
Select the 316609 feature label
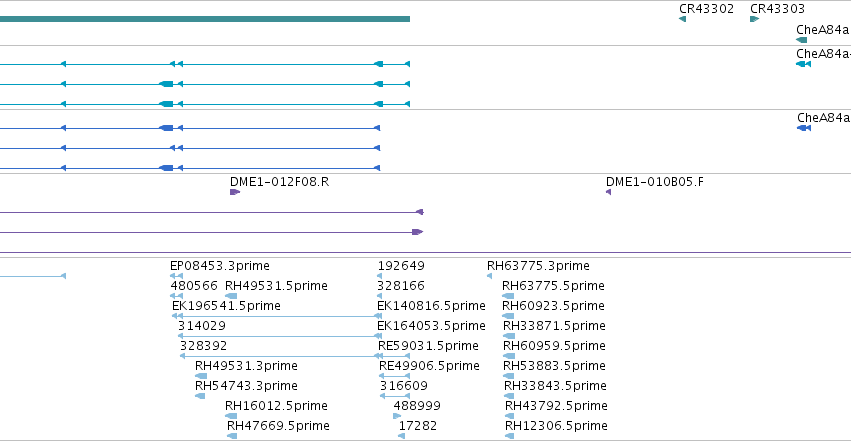[404, 386]
